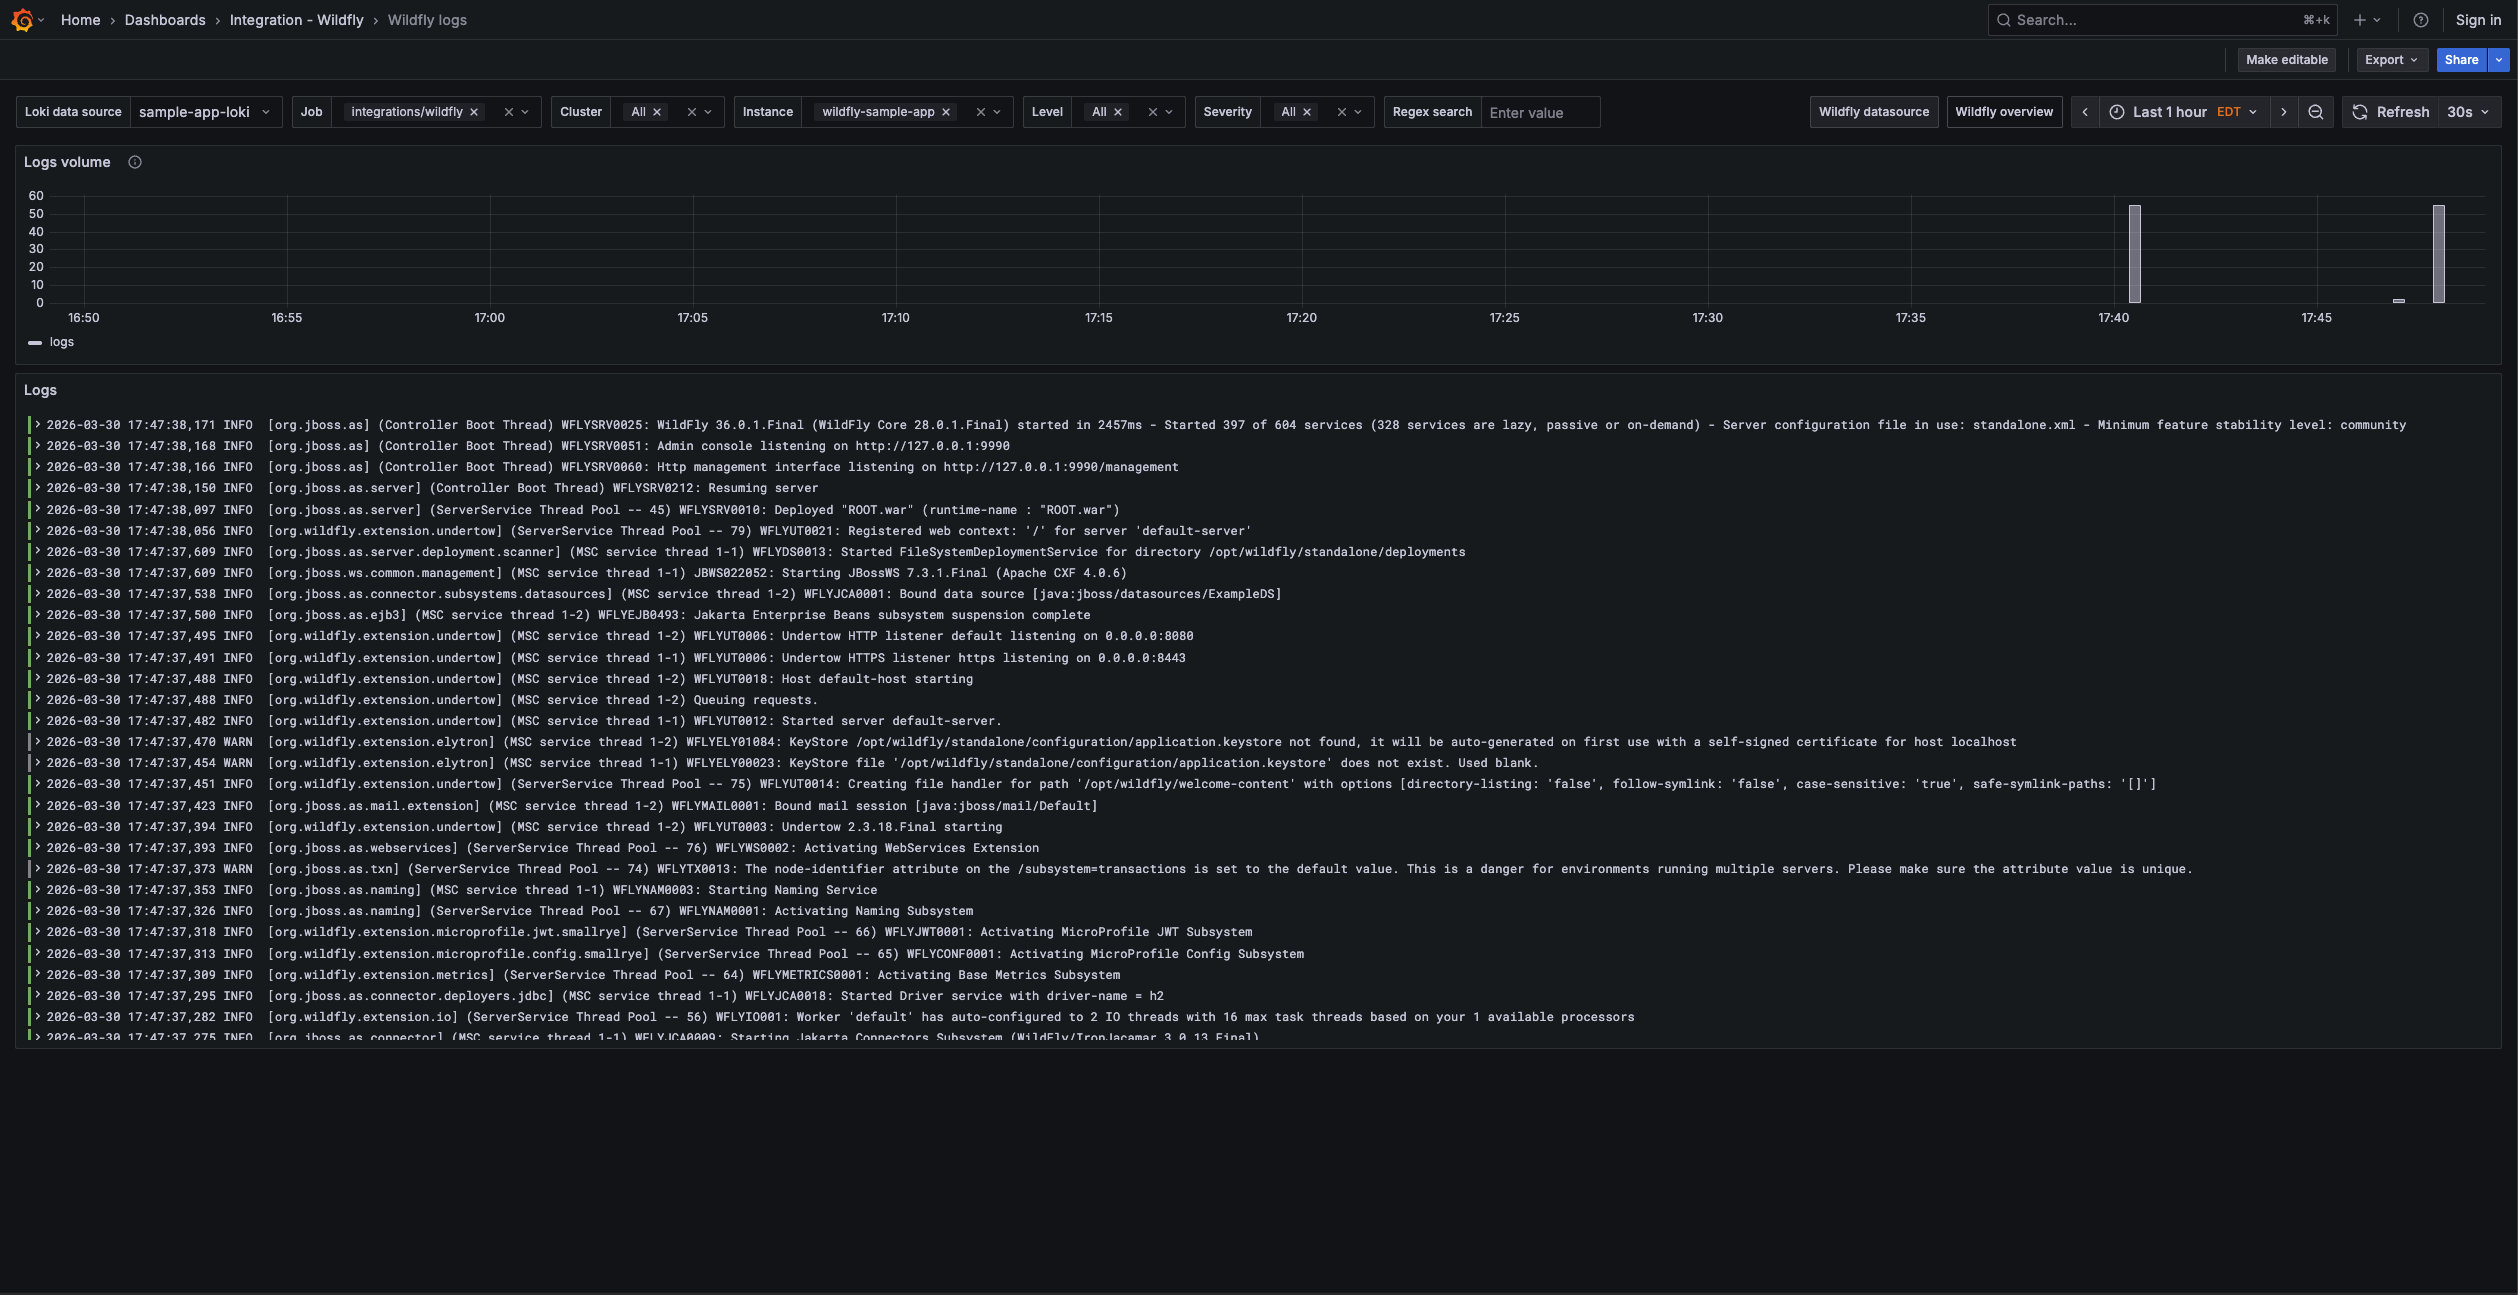Click the Regex search input field
The height and width of the screenshot is (1295, 2518).
(1540, 113)
